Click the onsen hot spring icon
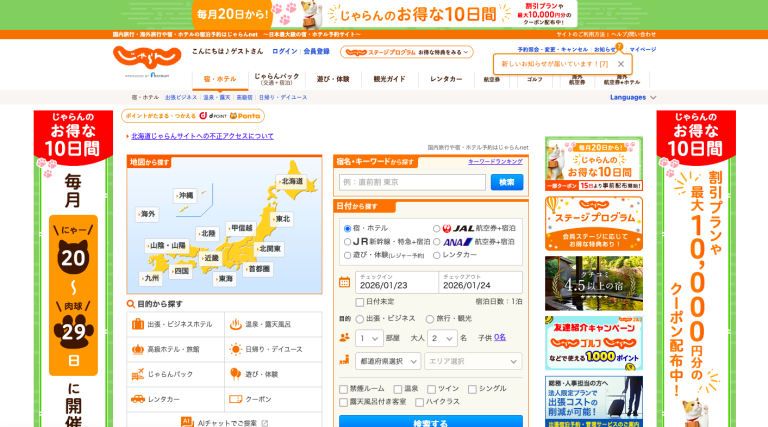 coord(236,324)
